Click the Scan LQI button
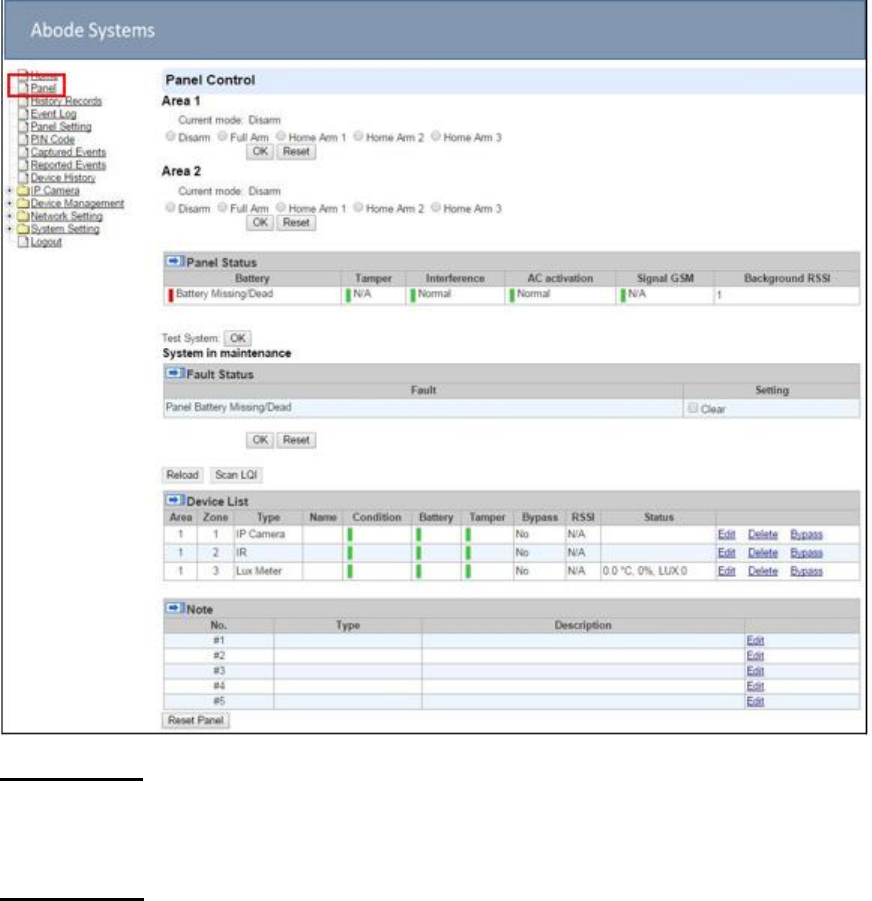The image size is (872, 901). tap(236, 475)
